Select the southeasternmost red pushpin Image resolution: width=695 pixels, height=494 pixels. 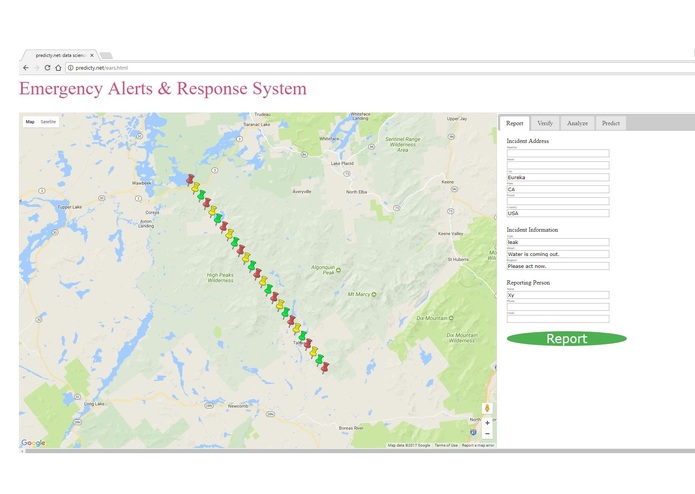click(x=325, y=367)
